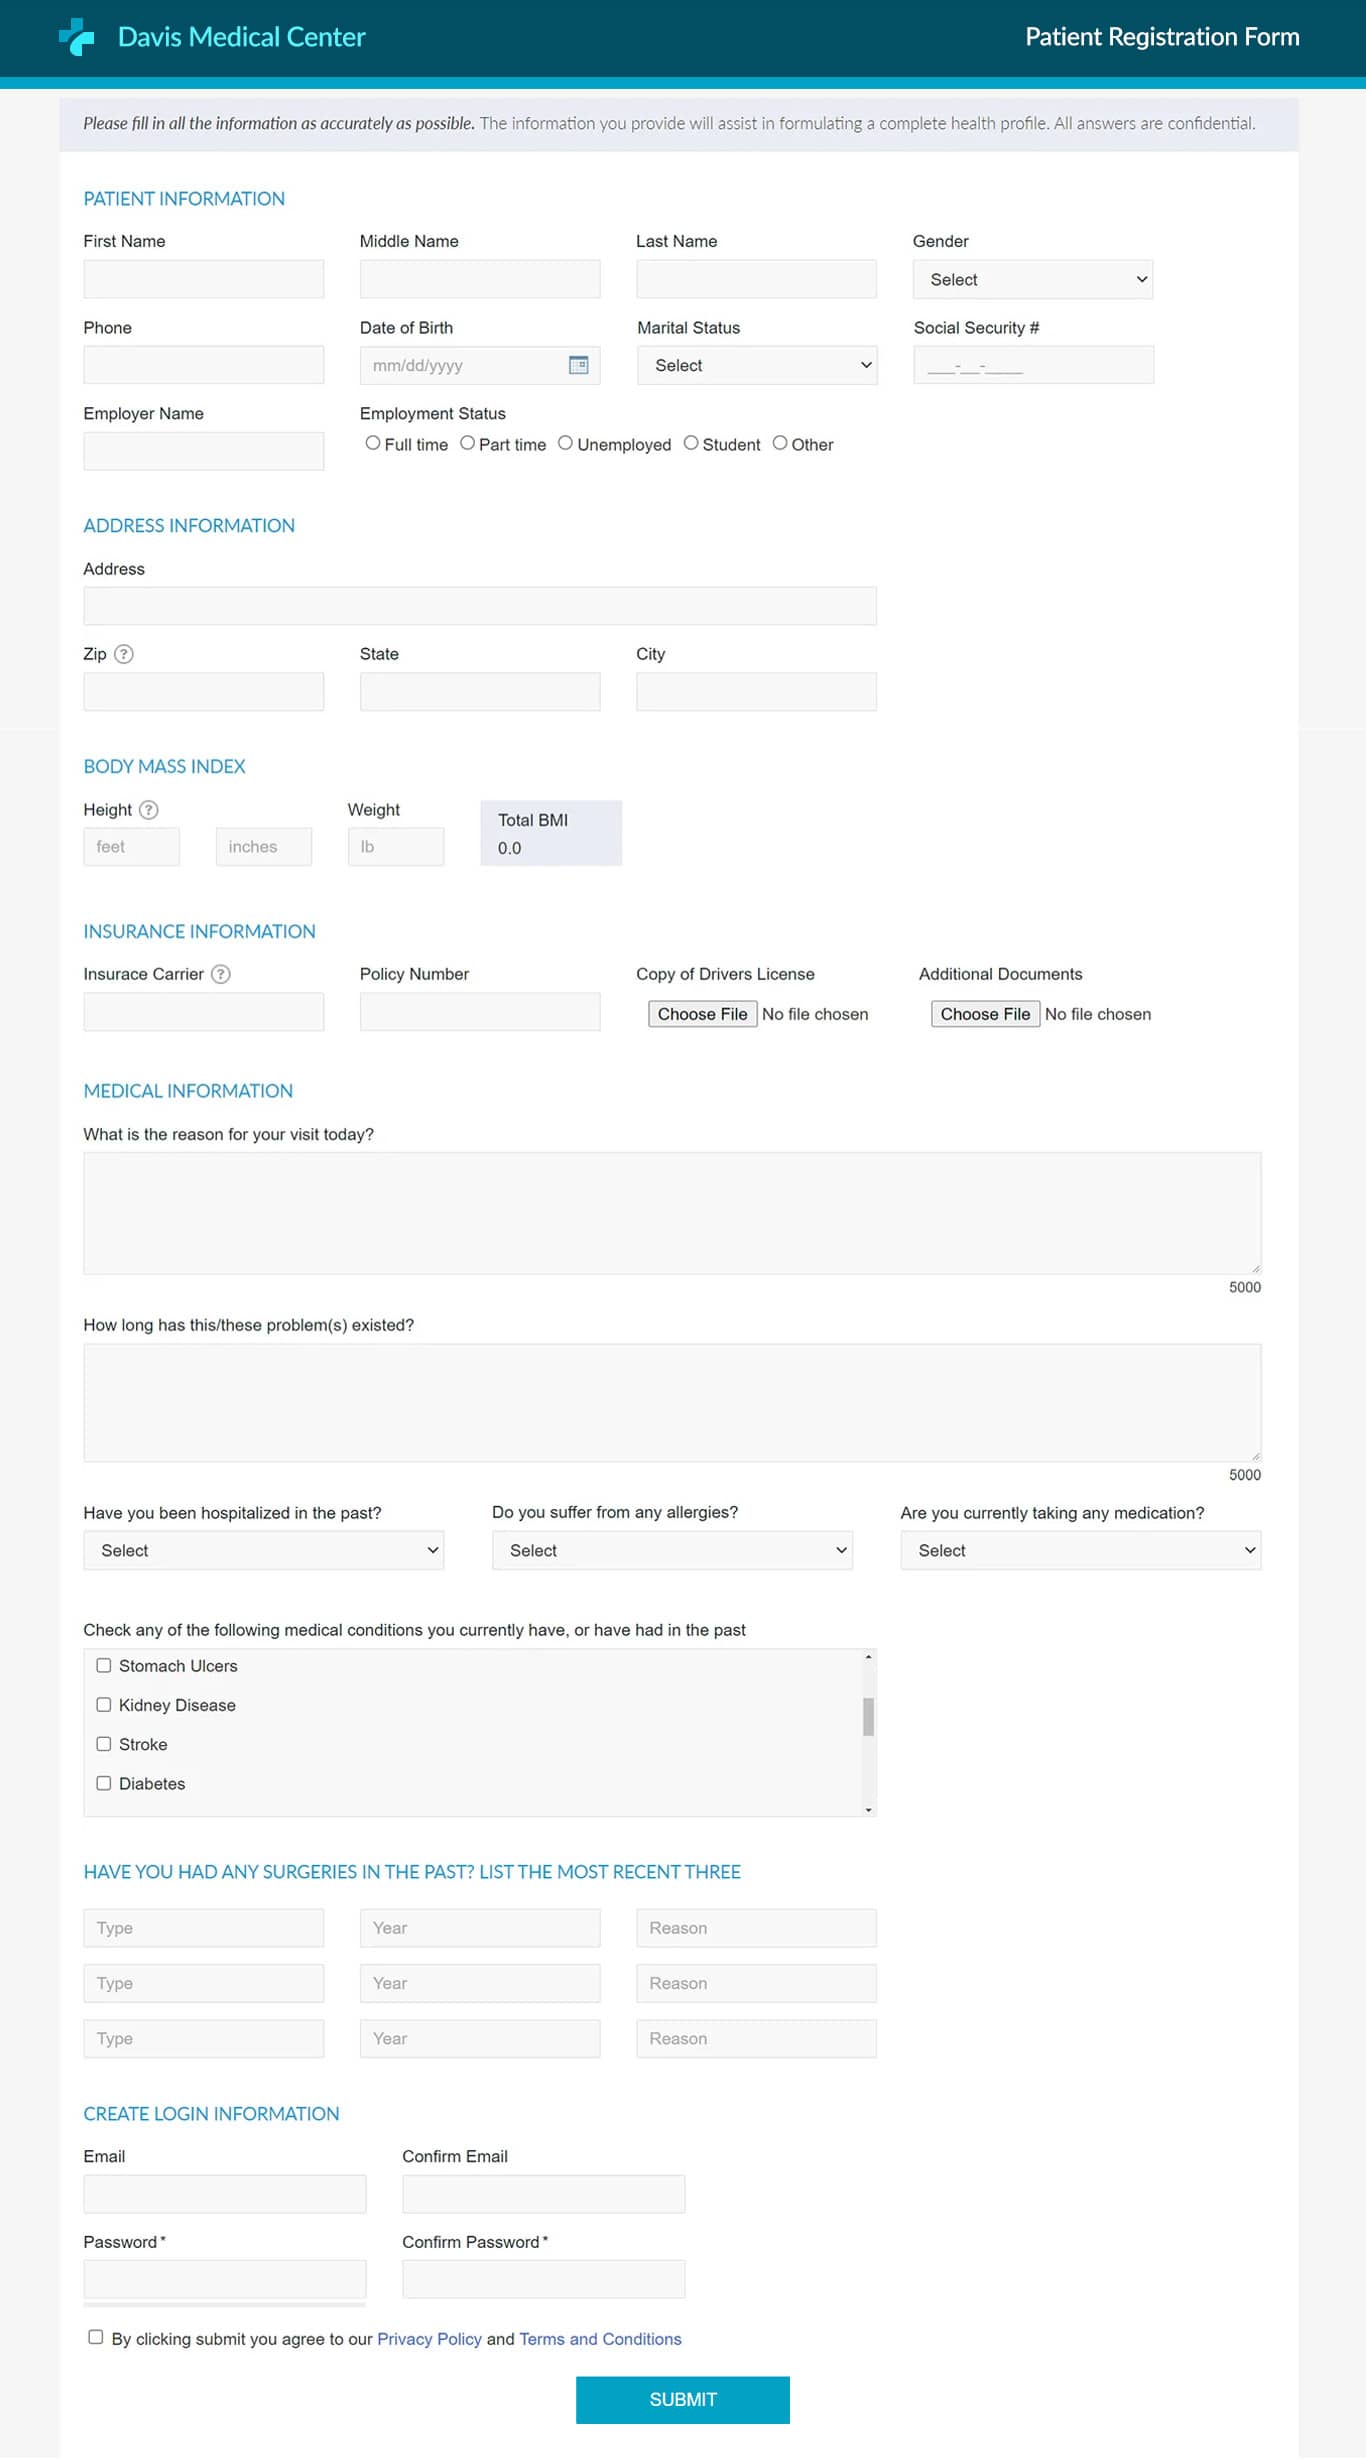Check the Kidney Disease condition
Viewport: 1366px width, 2460px height.
pyautogui.click(x=103, y=1705)
